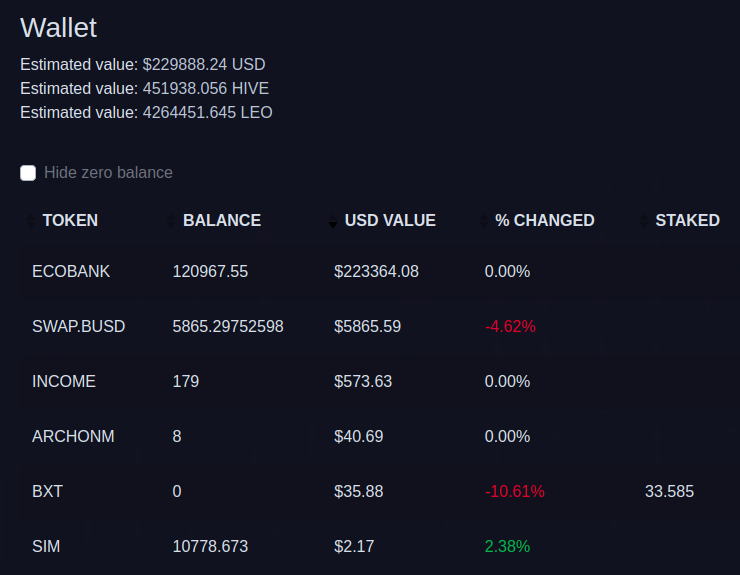This screenshot has width=740, height=575.
Task: Click the BALANCE header text
Action: tap(222, 220)
